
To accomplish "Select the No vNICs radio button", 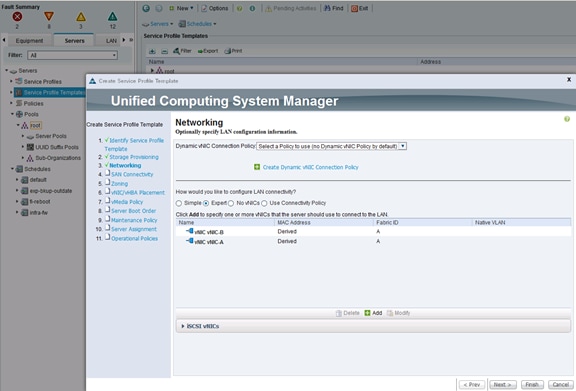I will 231,203.
